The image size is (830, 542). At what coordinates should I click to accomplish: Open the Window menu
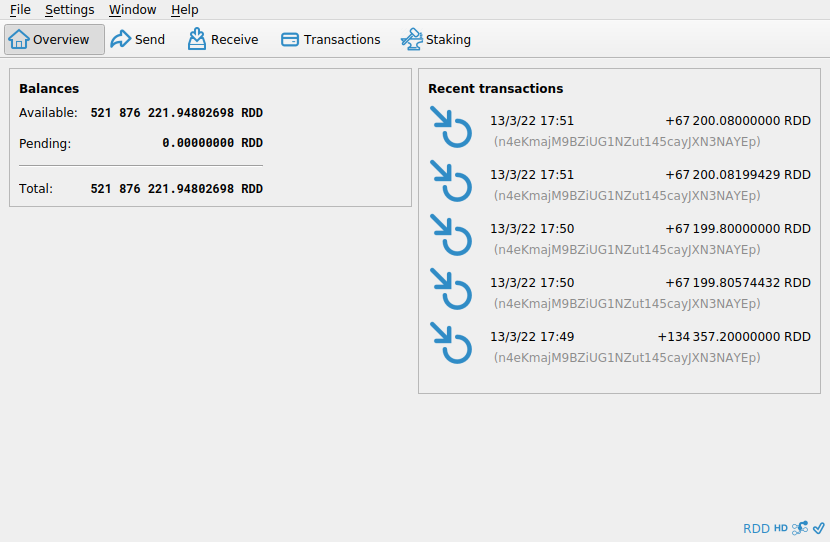tap(132, 10)
